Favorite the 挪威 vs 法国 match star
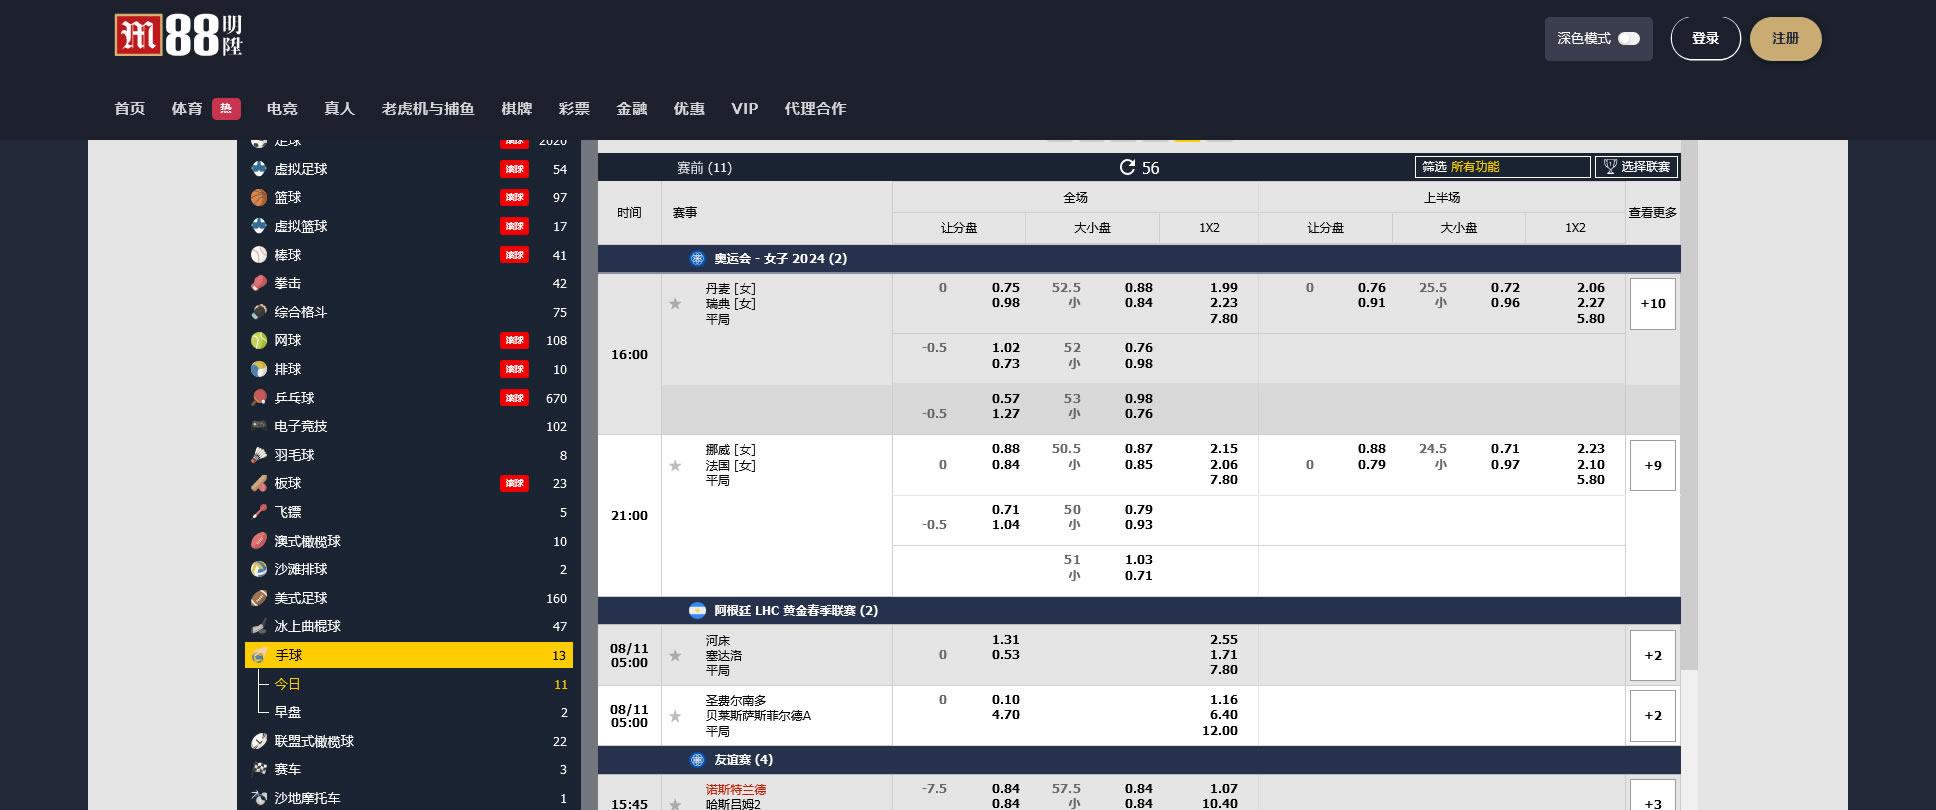1936x810 pixels. pyautogui.click(x=675, y=465)
